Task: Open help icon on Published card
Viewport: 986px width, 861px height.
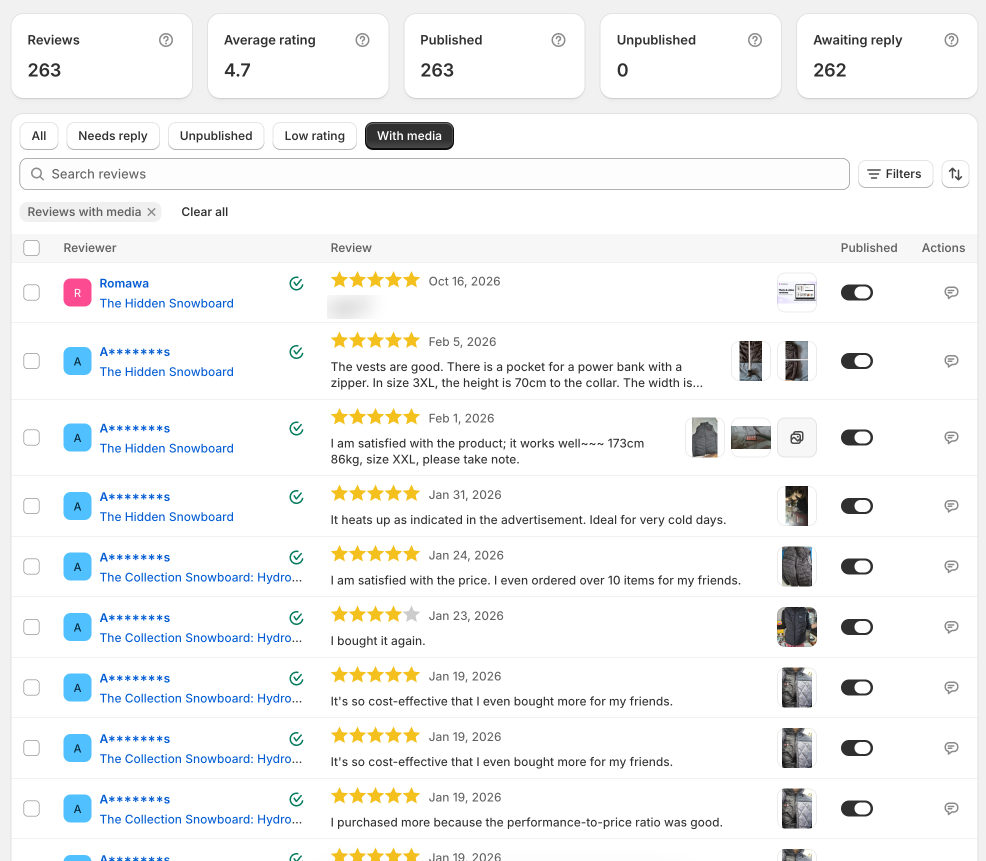Action: (x=558, y=40)
